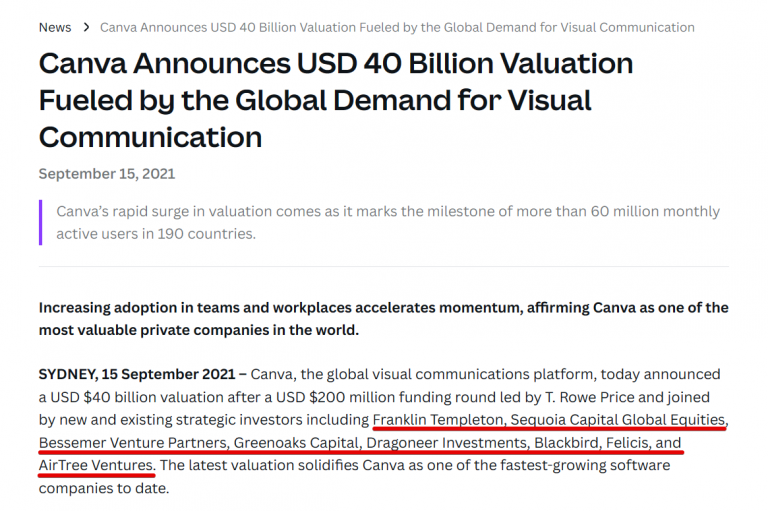Click the summary quote about 60 million users
Image resolution: width=768 pixels, height=511 pixels.
coord(387,223)
